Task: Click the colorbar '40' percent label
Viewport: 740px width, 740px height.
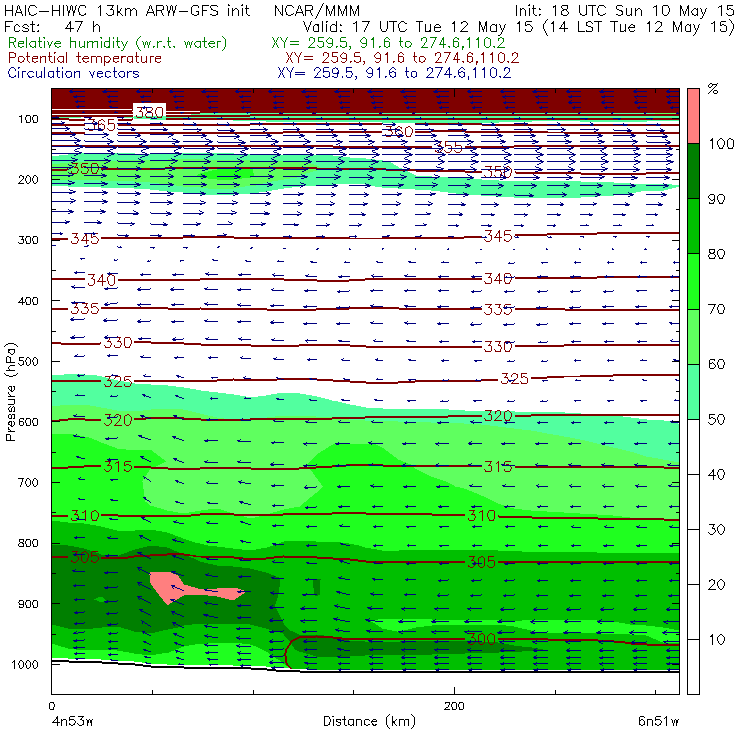Action: 716,474
